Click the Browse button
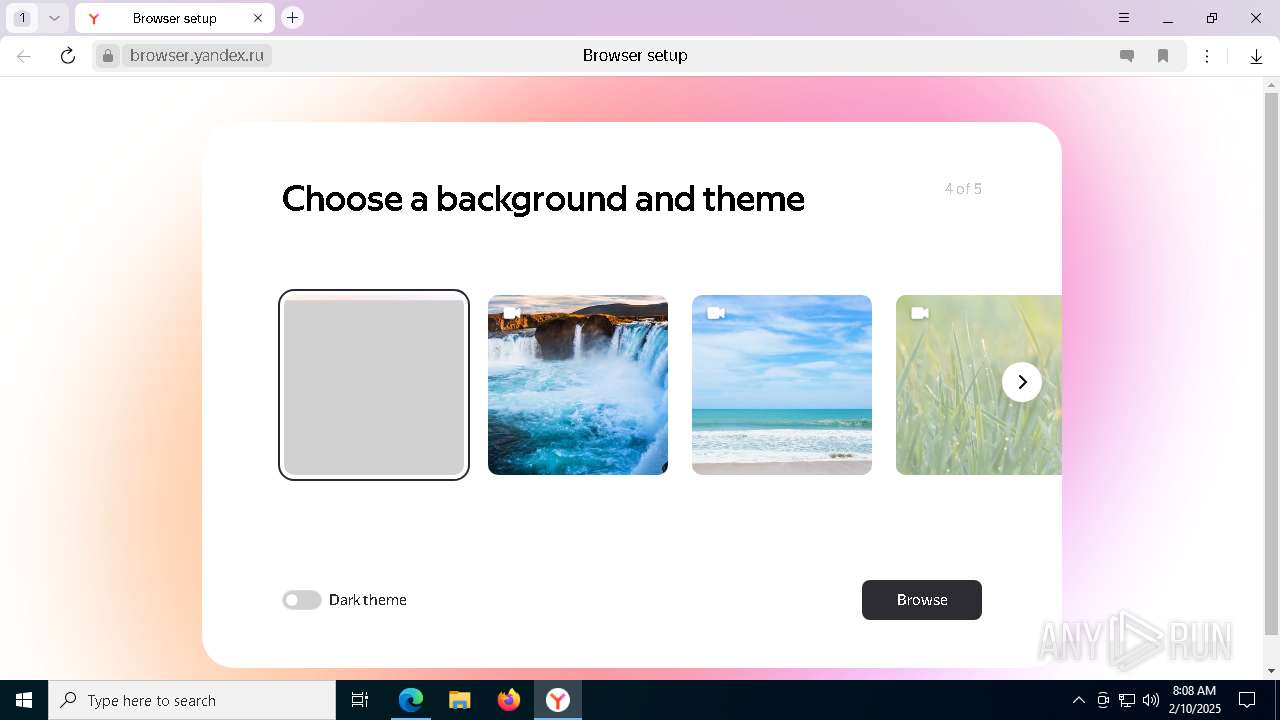Viewport: 1280px width, 720px height. 921,600
